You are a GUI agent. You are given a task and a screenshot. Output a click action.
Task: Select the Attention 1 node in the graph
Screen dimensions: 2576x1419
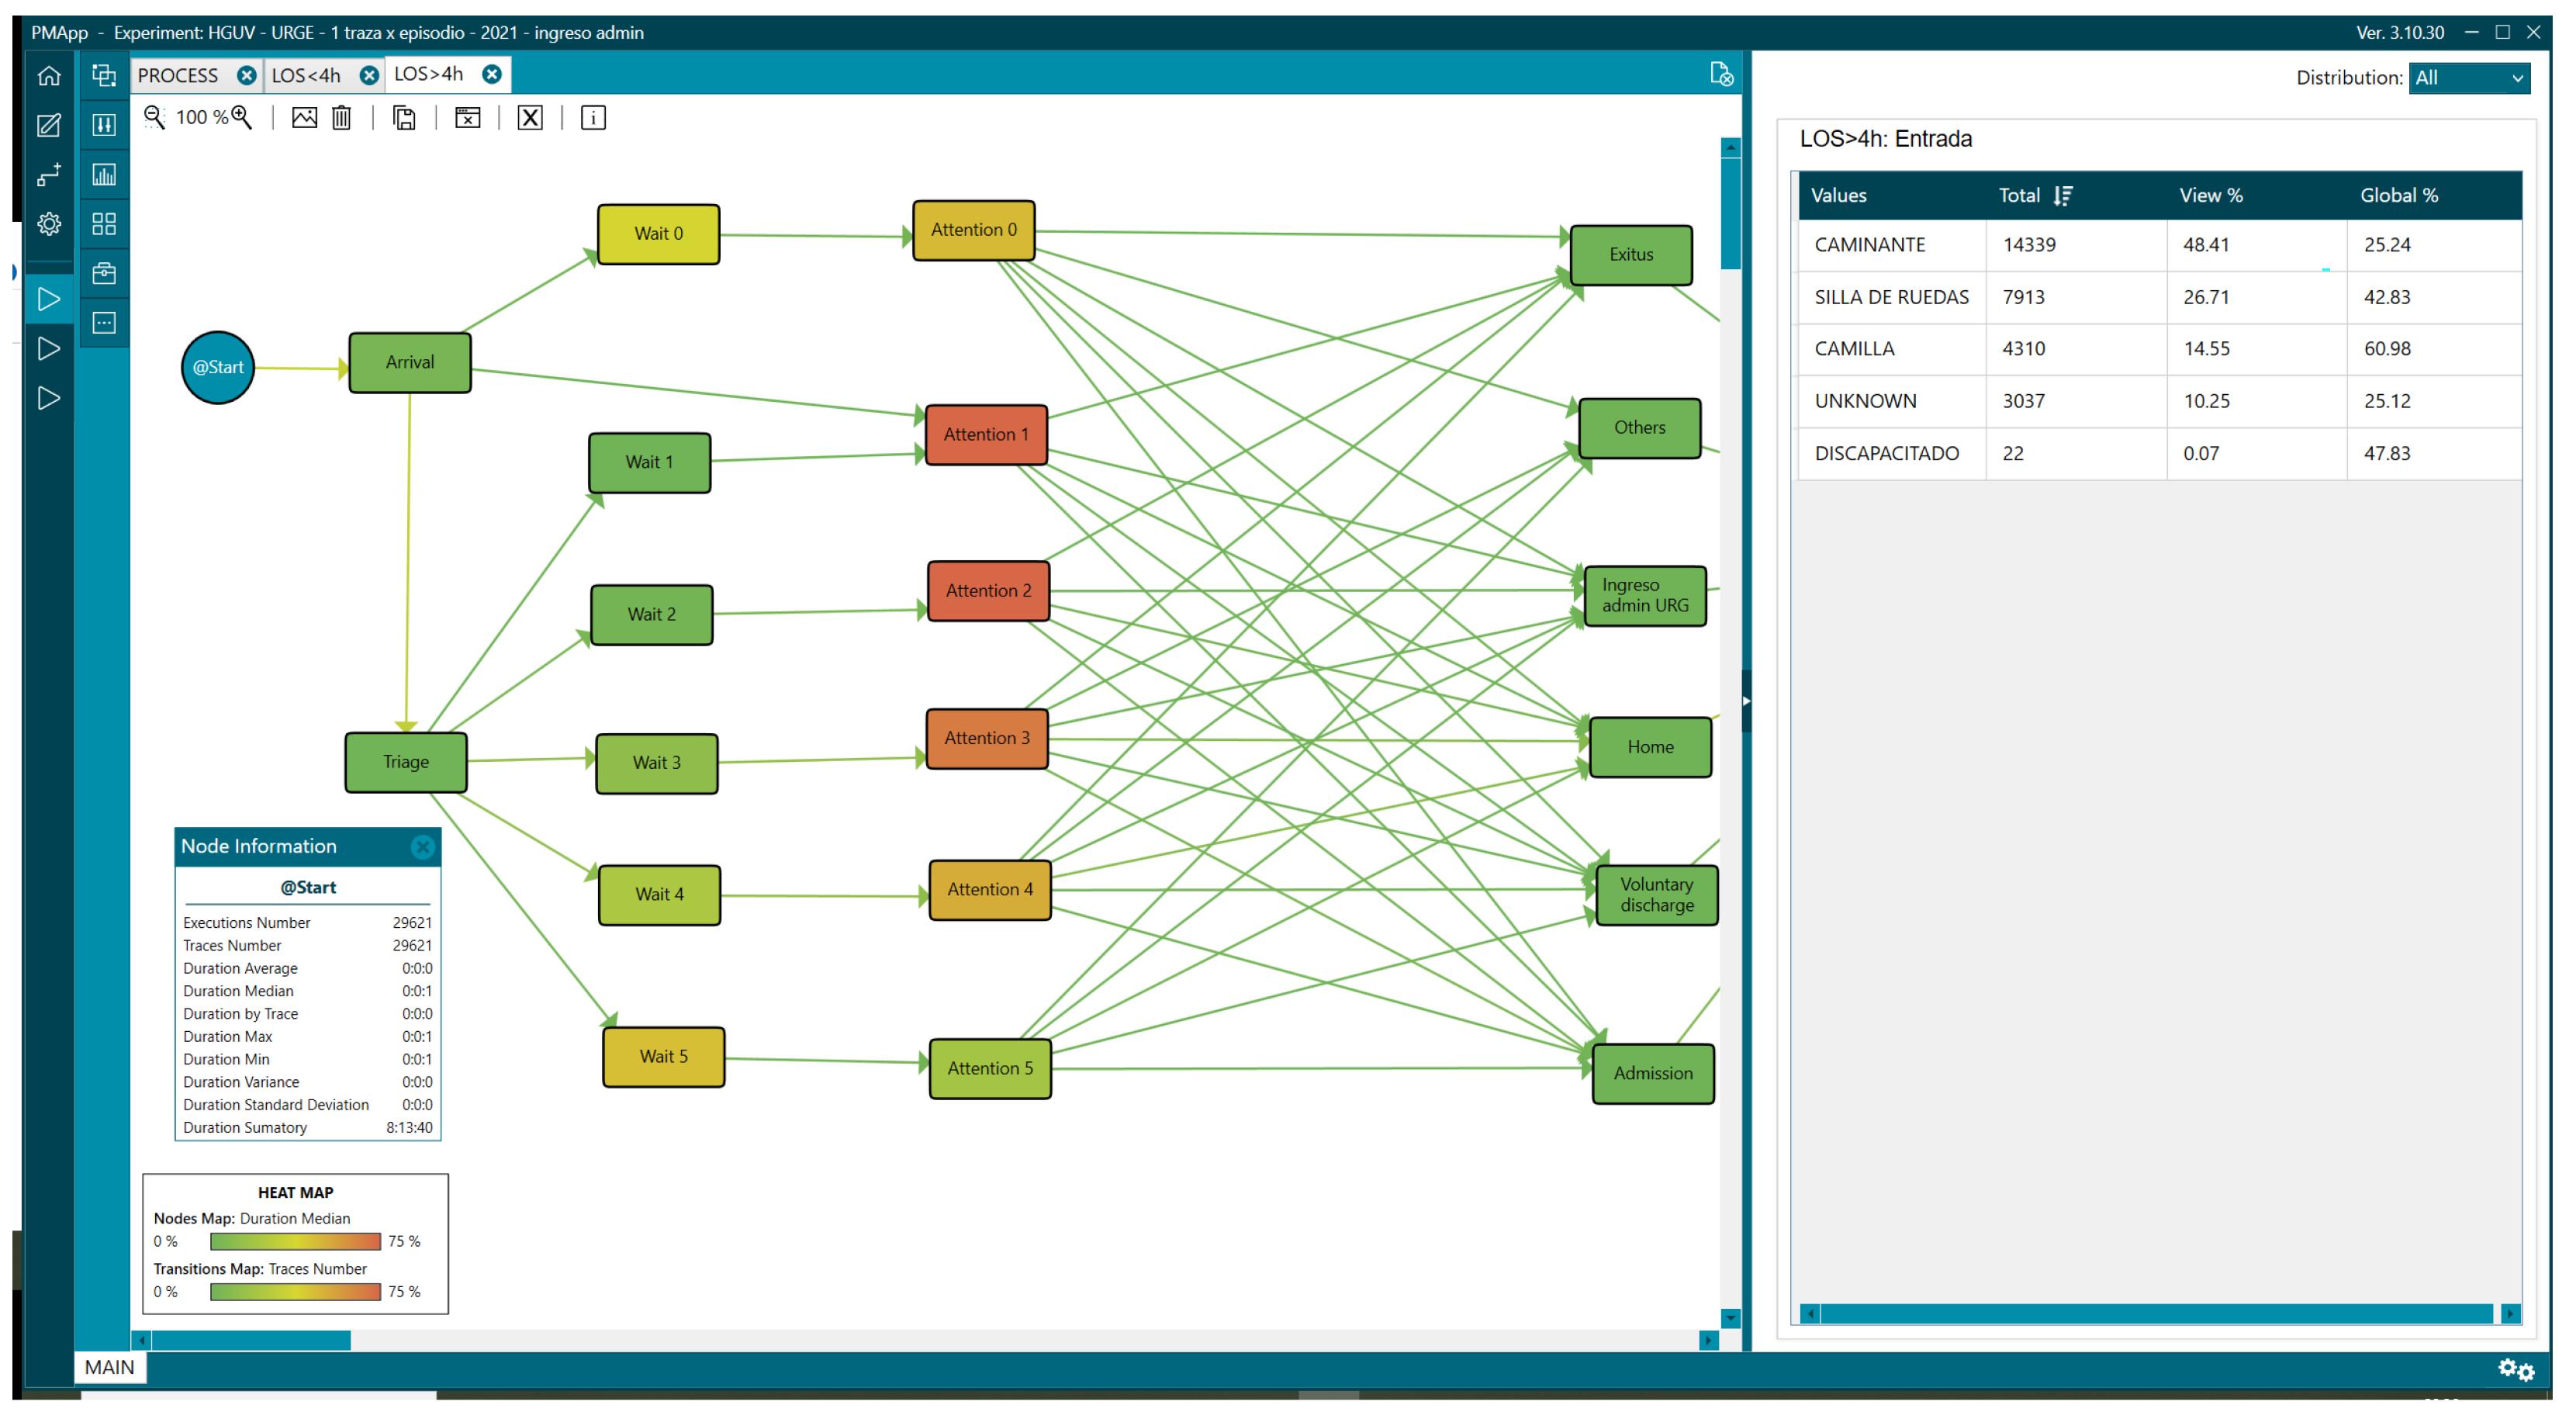(x=986, y=435)
